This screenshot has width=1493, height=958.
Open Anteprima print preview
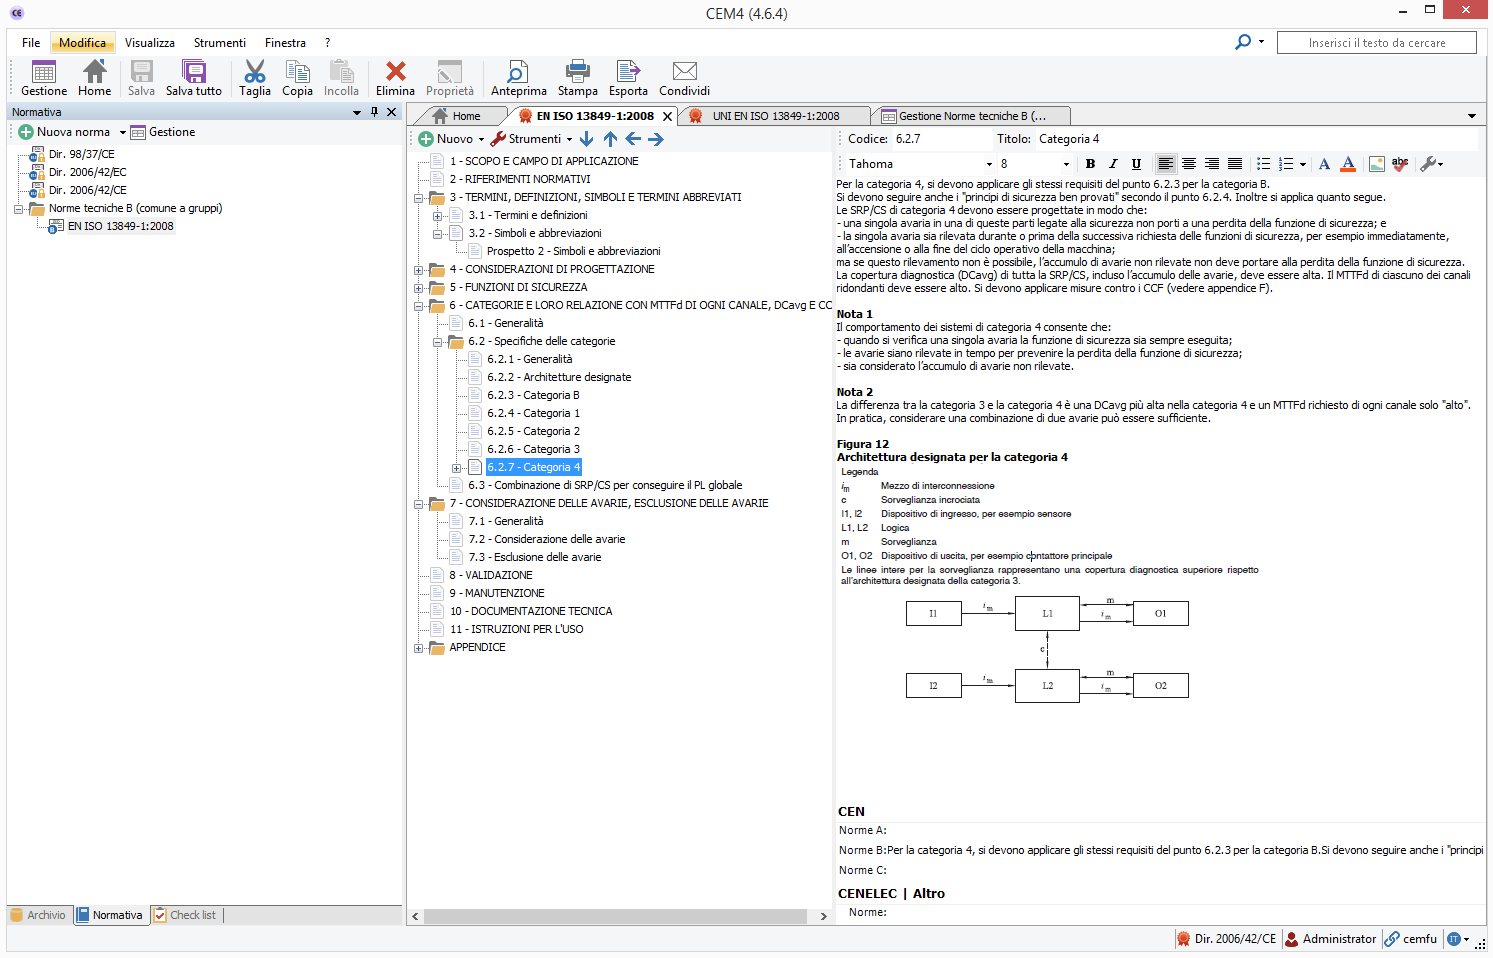coord(518,78)
